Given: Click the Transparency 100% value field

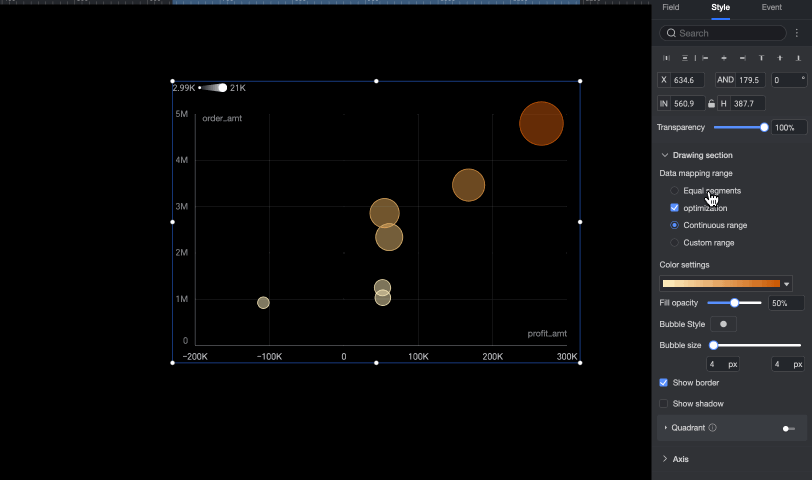Looking at the screenshot, I should click(x=789, y=127).
